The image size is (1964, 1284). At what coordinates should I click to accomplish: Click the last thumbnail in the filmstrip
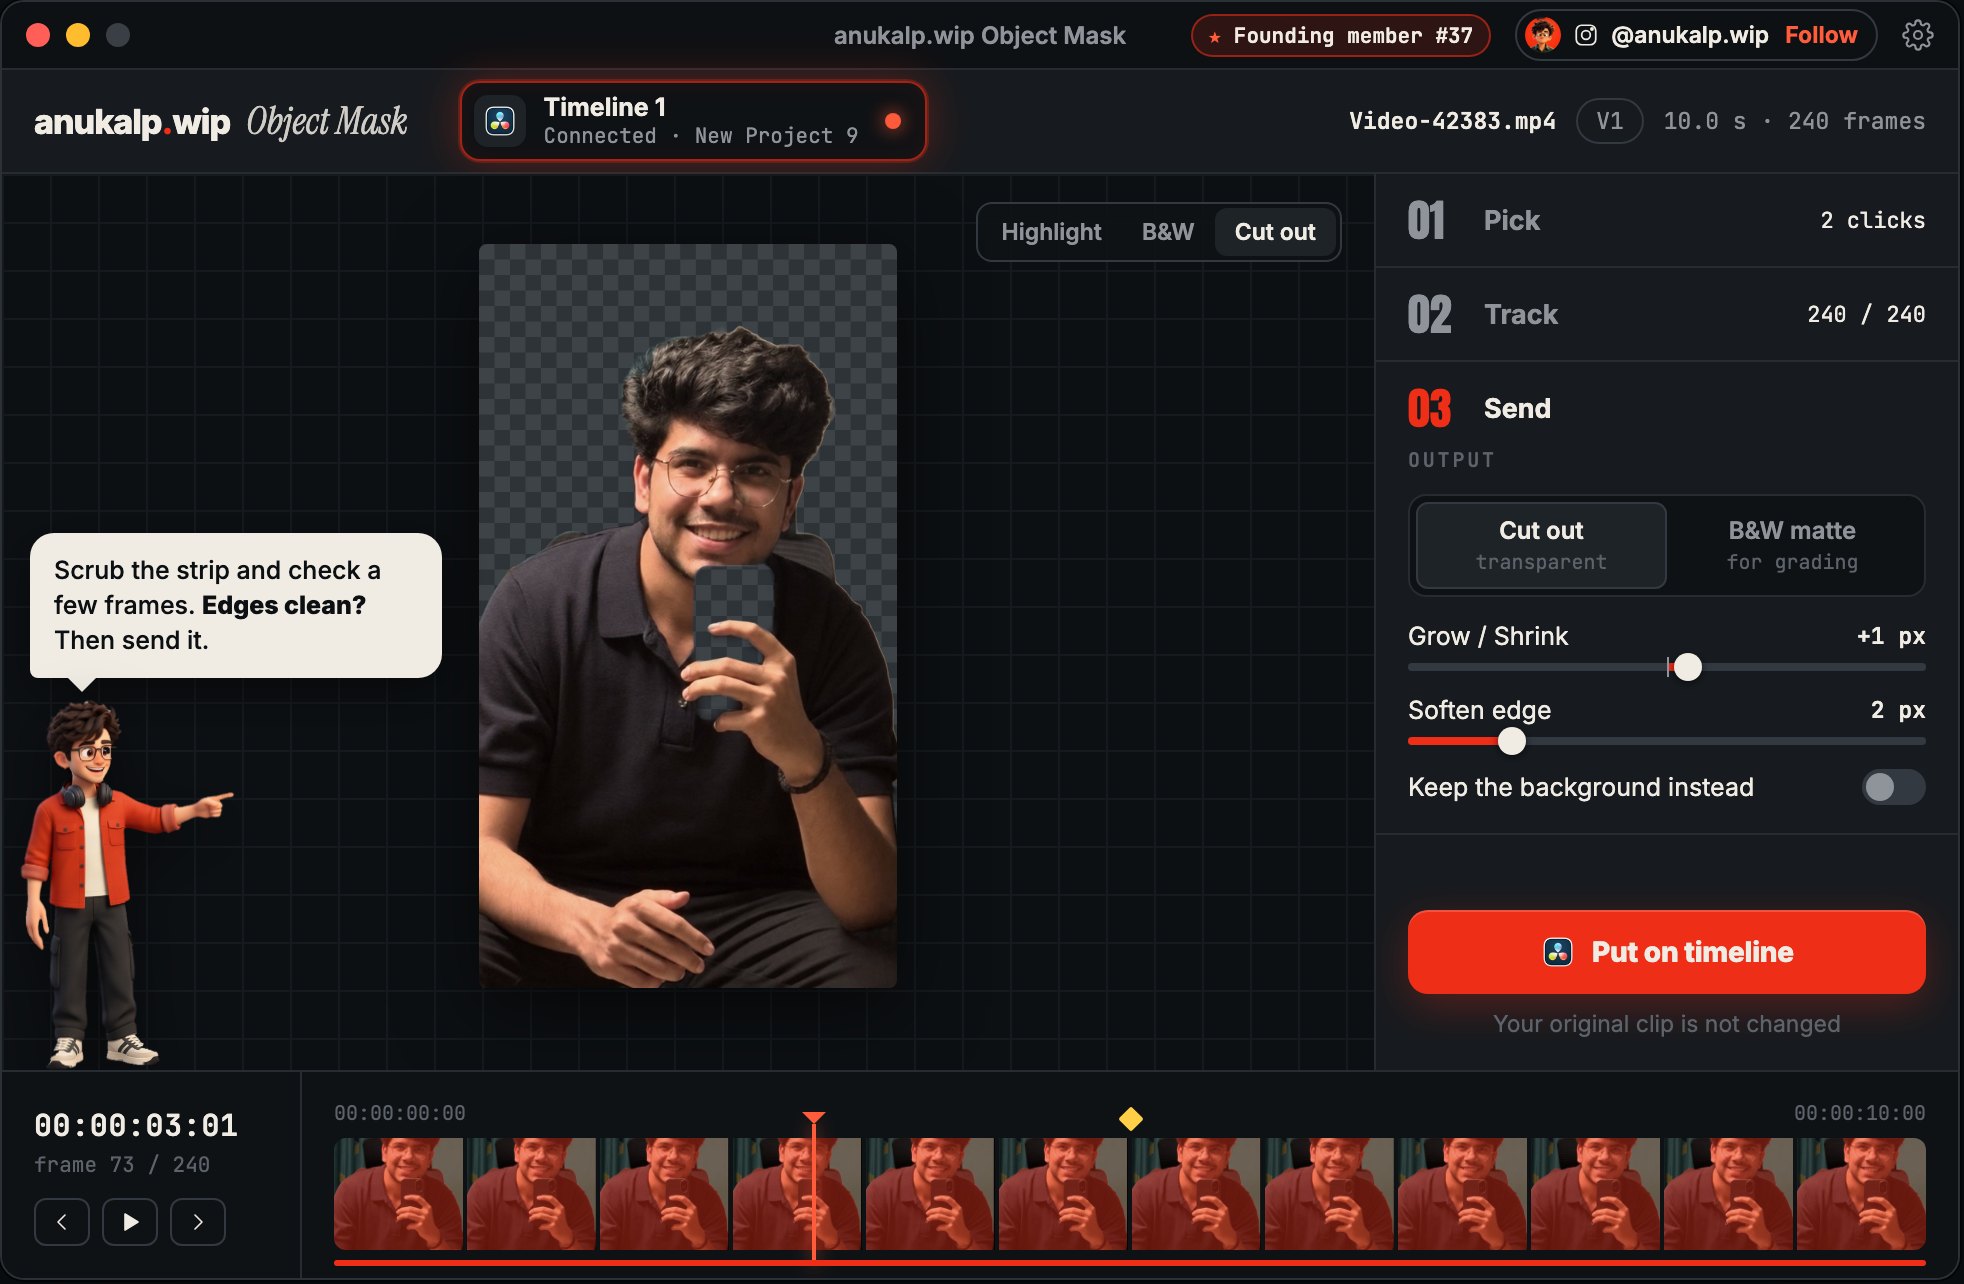pos(1861,1194)
